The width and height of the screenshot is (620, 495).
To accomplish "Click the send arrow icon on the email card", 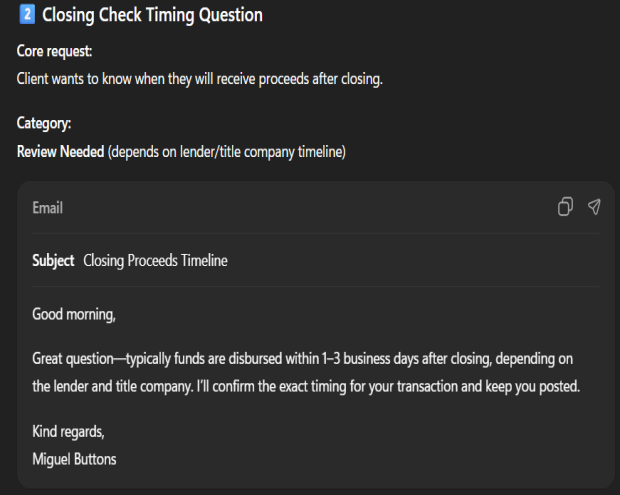I will [594, 207].
